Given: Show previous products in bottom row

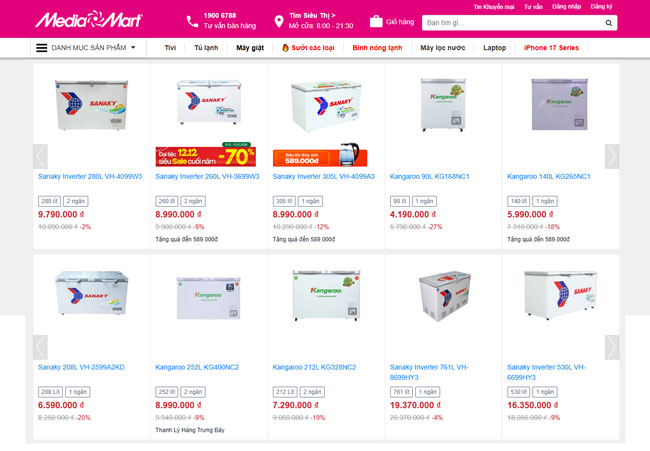Looking at the screenshot, I should point(40,347).
